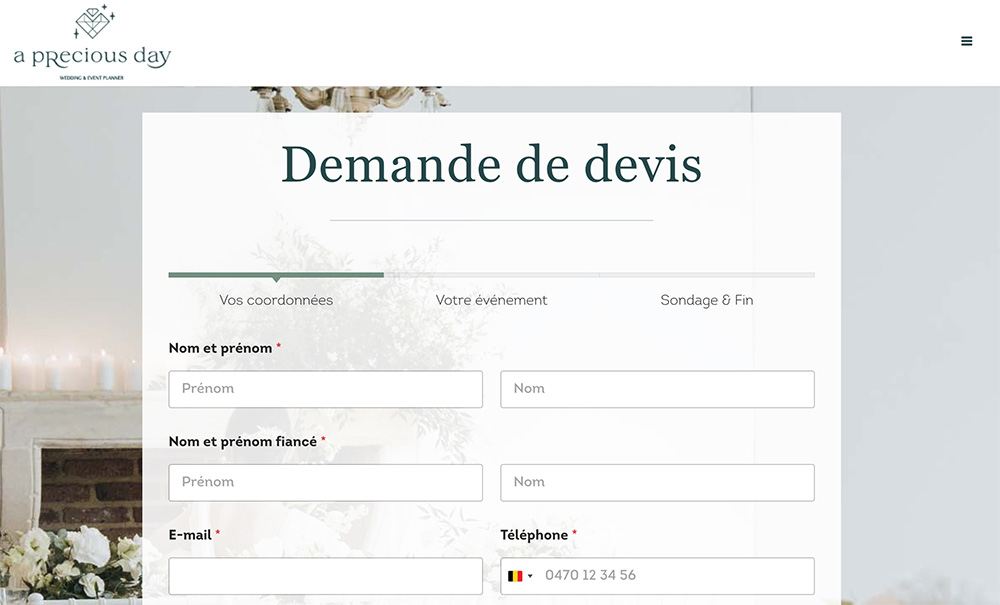This screenshot has height=605, width=1000.
Task: Click the last segment of the progress bar
Action: 707,274
